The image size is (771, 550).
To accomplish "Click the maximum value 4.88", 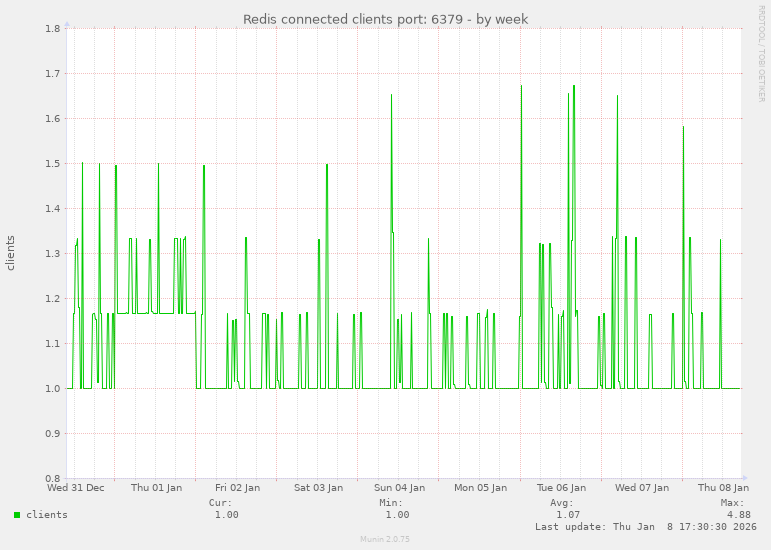I will pos(739,515).
